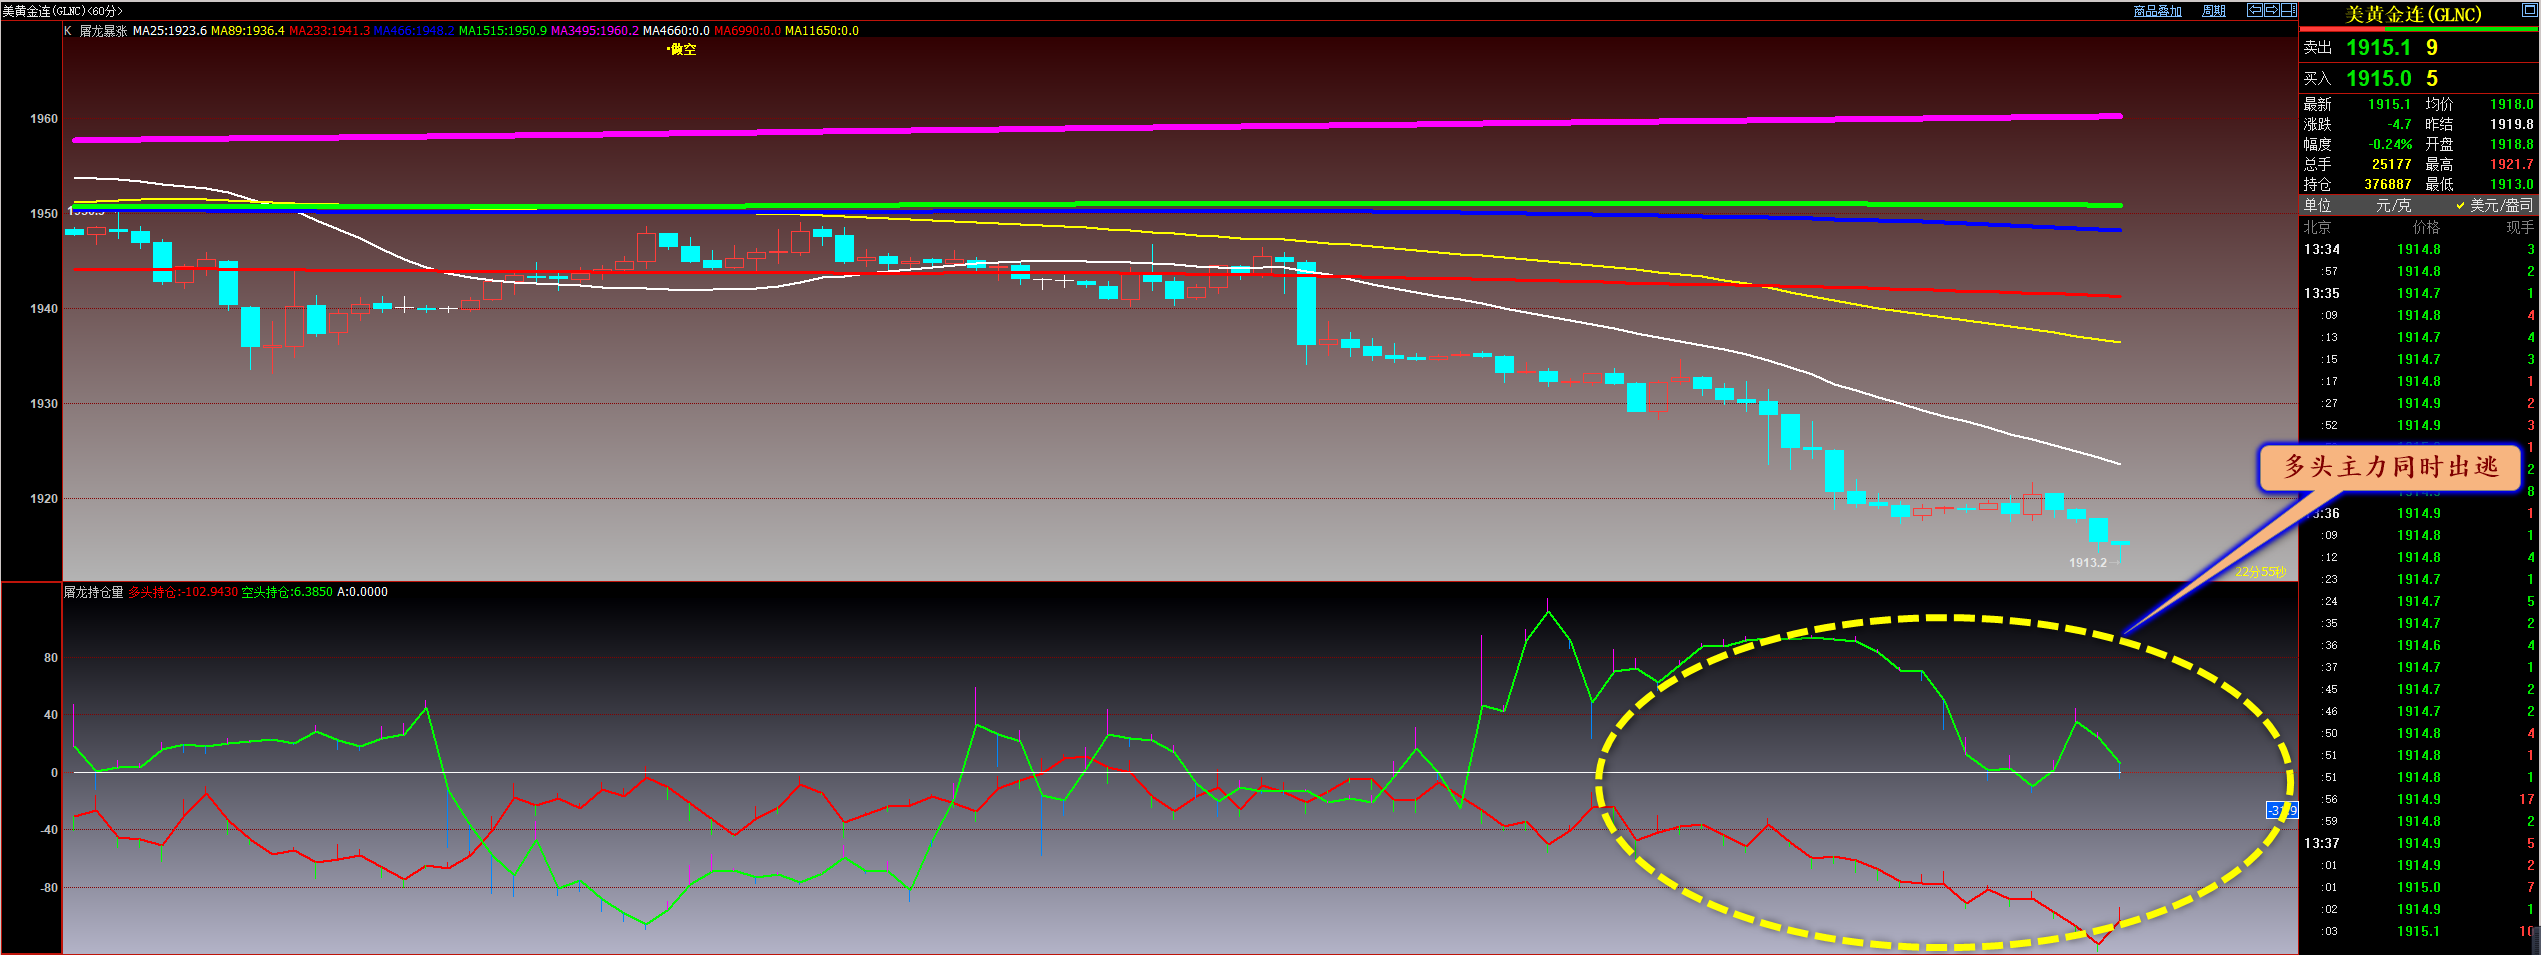Click the left arrow chart navigation icon
The height and width of the screenshot is (955, 2541).
(2255, 11)
